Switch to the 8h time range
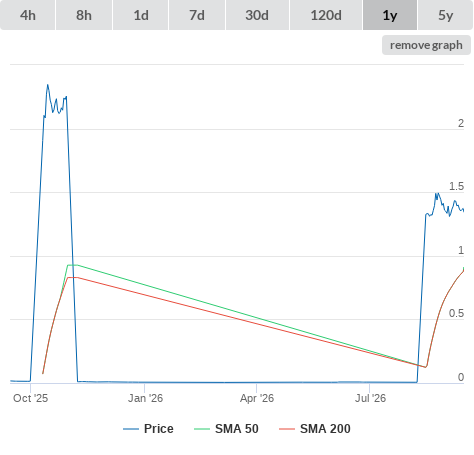 tap(84, 15)
